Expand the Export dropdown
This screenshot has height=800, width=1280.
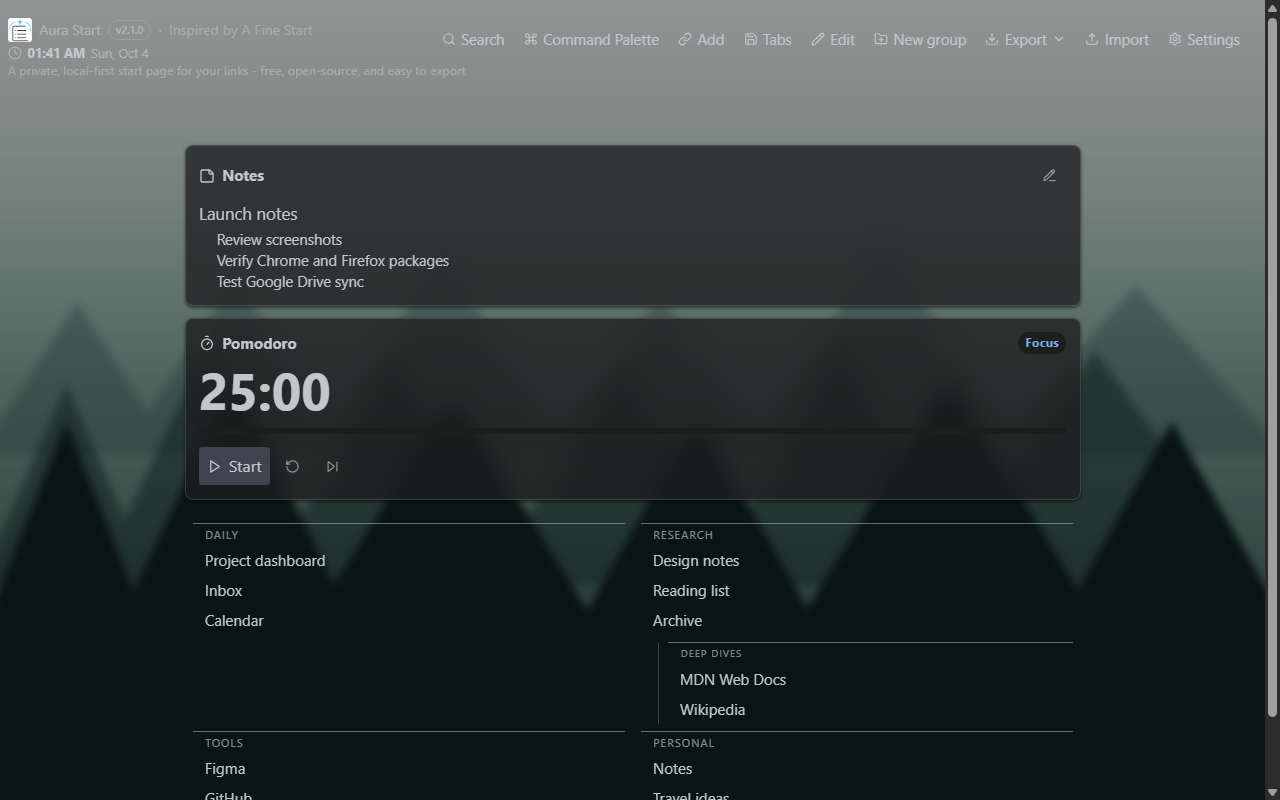1025,40
